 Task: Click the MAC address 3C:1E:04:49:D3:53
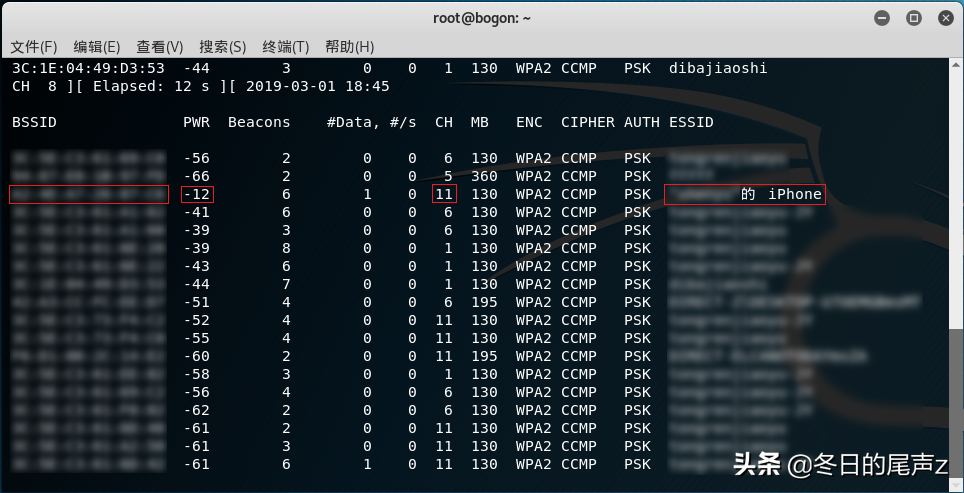click(89, 68)
